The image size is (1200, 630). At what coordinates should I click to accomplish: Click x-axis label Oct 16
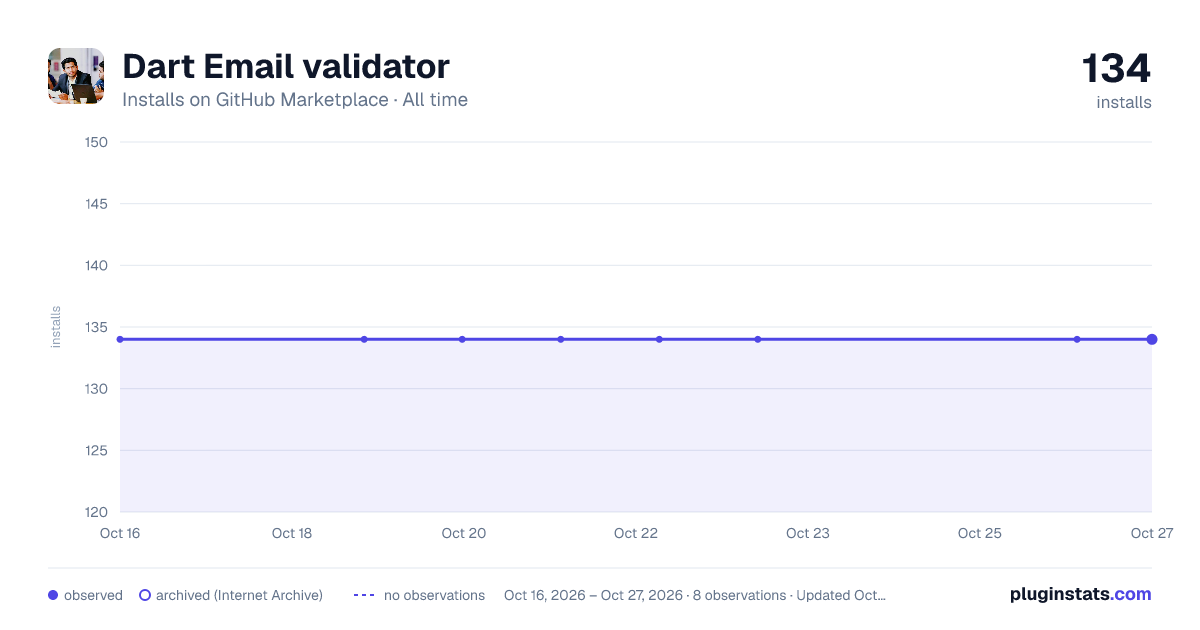120,533
